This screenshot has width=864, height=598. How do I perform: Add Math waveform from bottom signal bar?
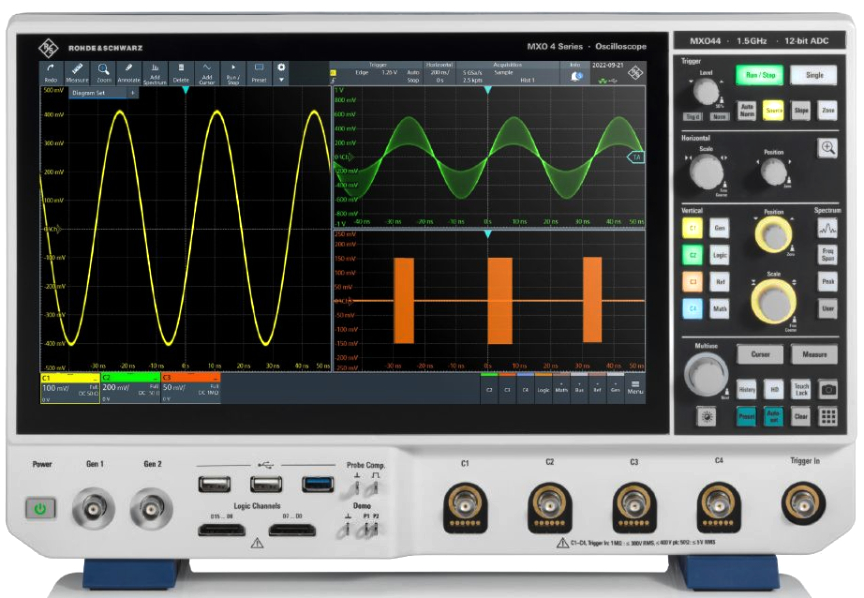pyautogui.click(x=561, y=388)
